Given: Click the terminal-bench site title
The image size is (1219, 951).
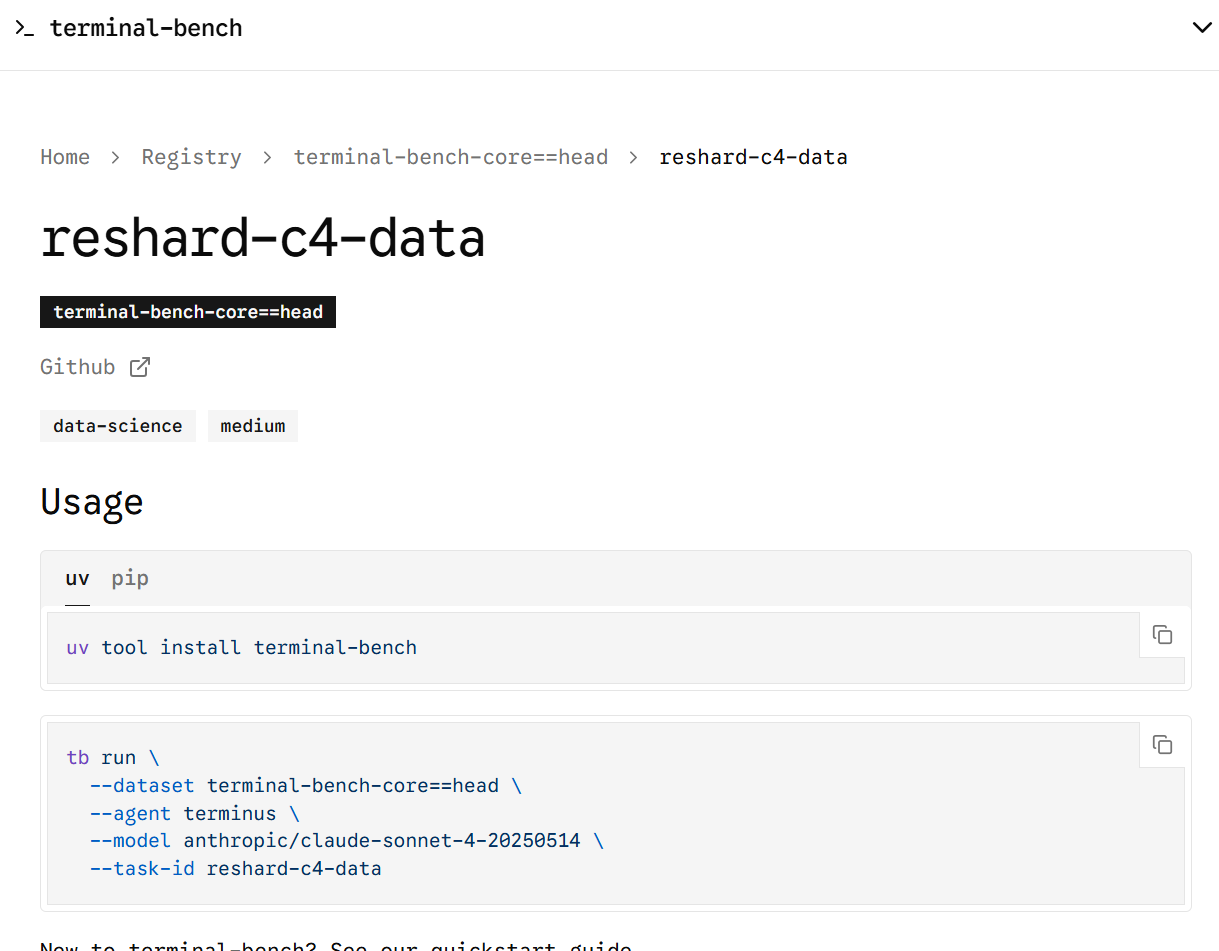Looking at the screenshot, I should click(146, 28).
